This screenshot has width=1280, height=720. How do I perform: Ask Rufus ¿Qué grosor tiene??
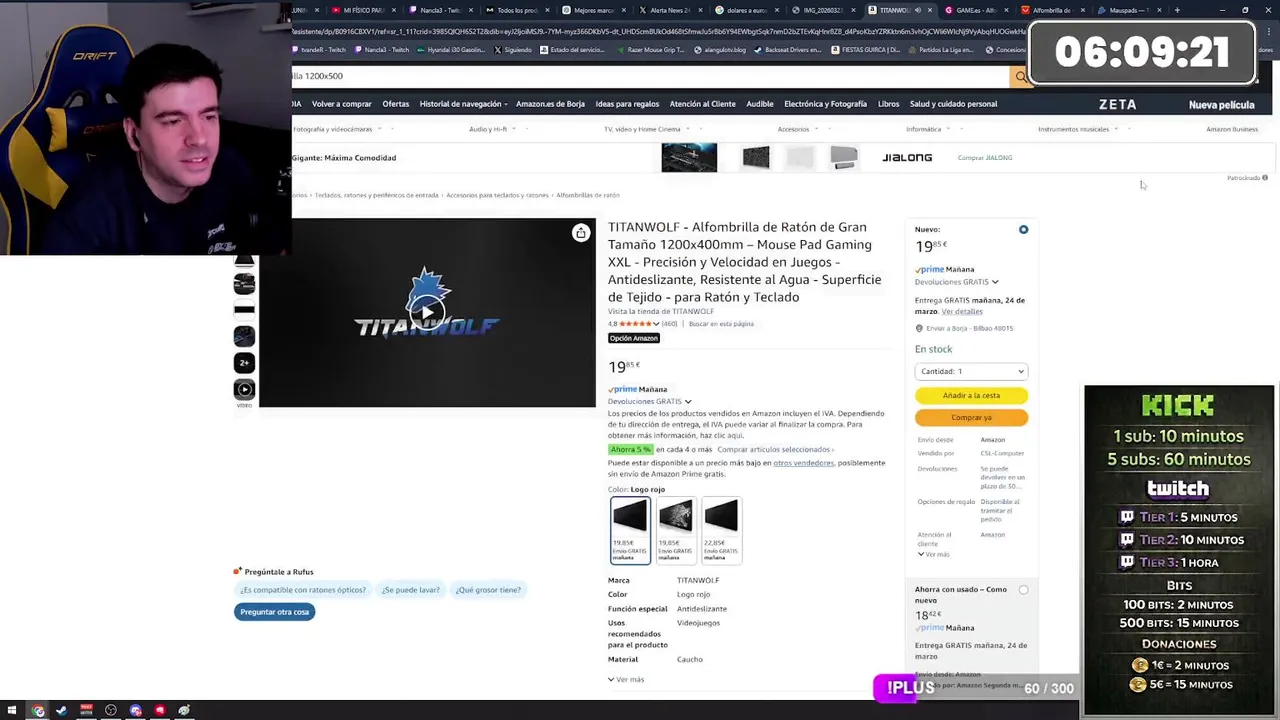488,590
